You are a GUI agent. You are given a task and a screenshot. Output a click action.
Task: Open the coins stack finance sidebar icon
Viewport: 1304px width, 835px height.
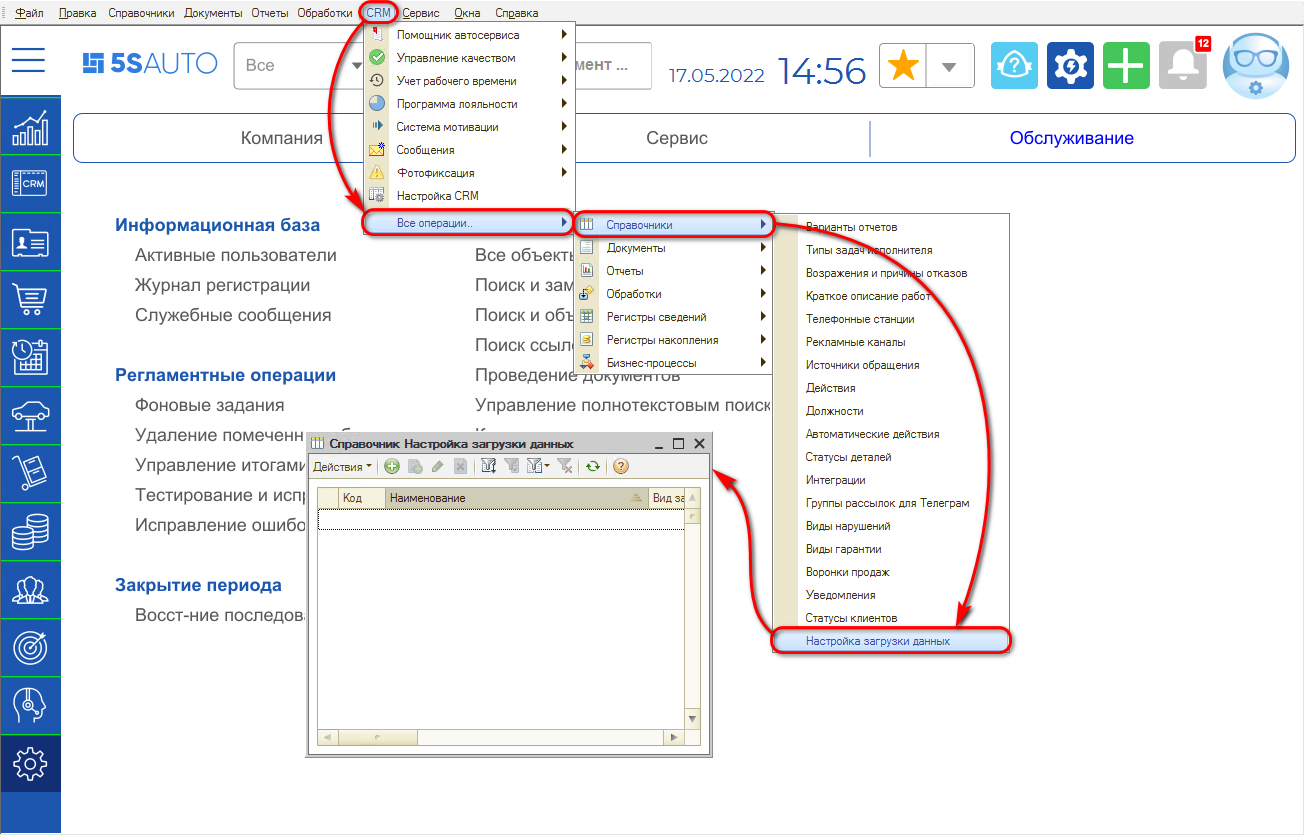tap(30, 531)
